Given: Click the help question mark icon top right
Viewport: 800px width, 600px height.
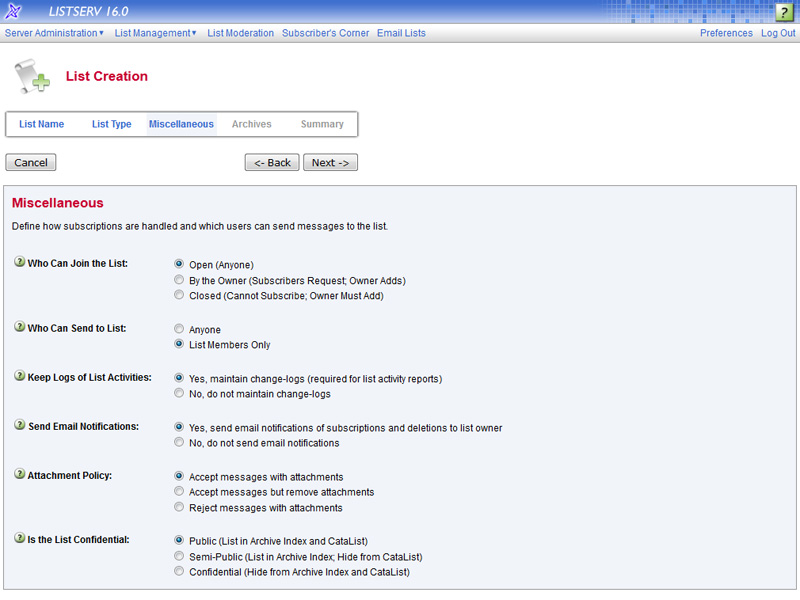Looking at the screenshot, I should [785, 12].
